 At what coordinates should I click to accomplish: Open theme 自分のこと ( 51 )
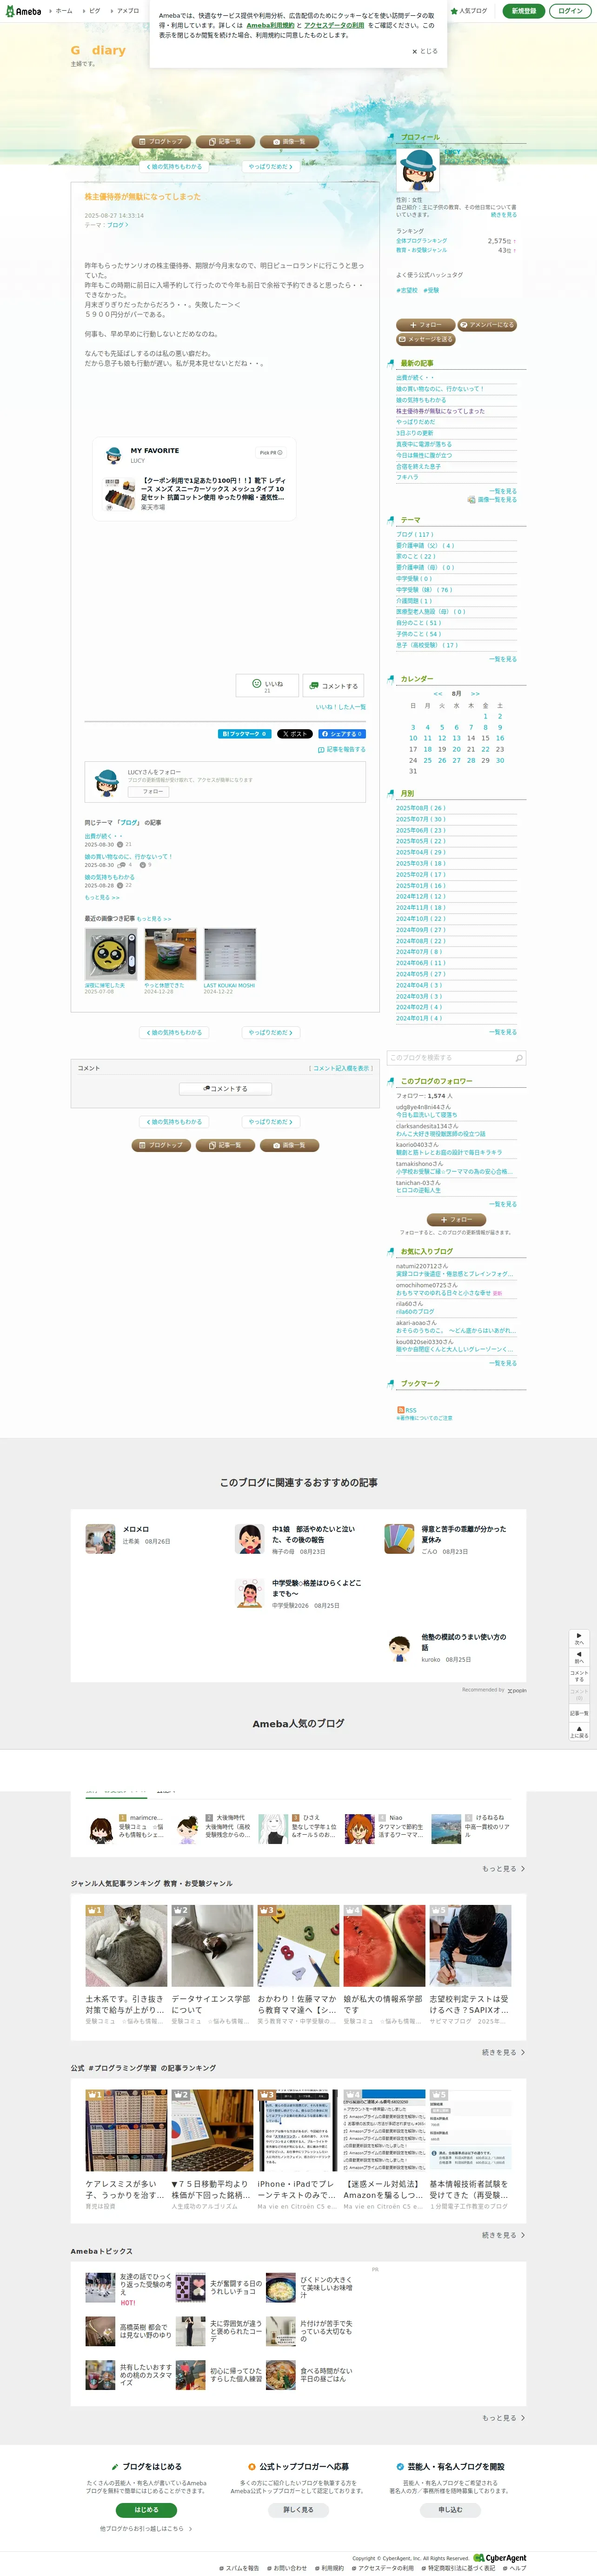point(418,623)
